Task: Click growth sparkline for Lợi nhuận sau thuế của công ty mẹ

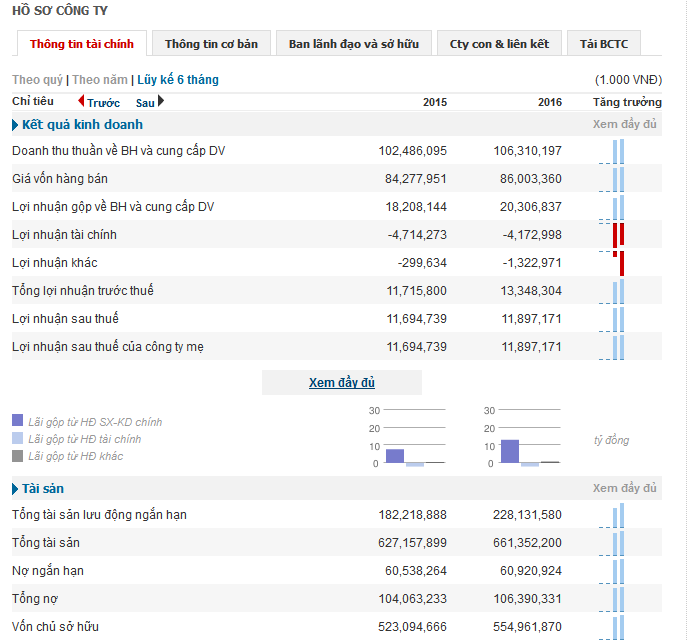Action: click(x=612, y=347)
